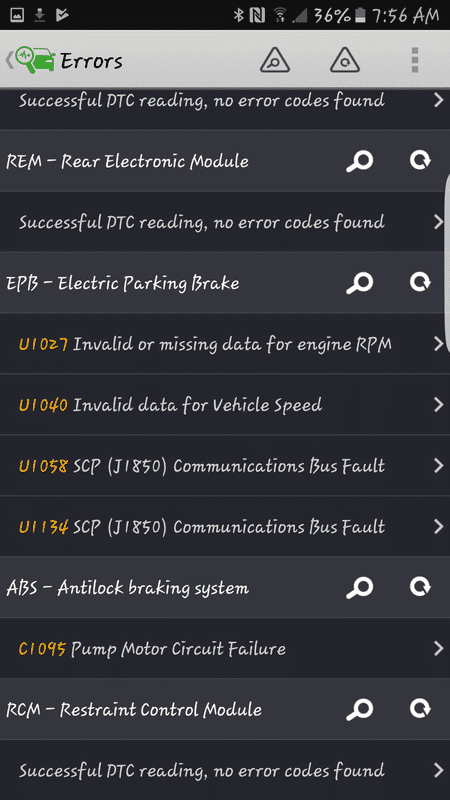The width and height of the screenshot is (450, 800).
Task: Tap magnifier for ABS Antilock braking system
Action: point(360,588)
